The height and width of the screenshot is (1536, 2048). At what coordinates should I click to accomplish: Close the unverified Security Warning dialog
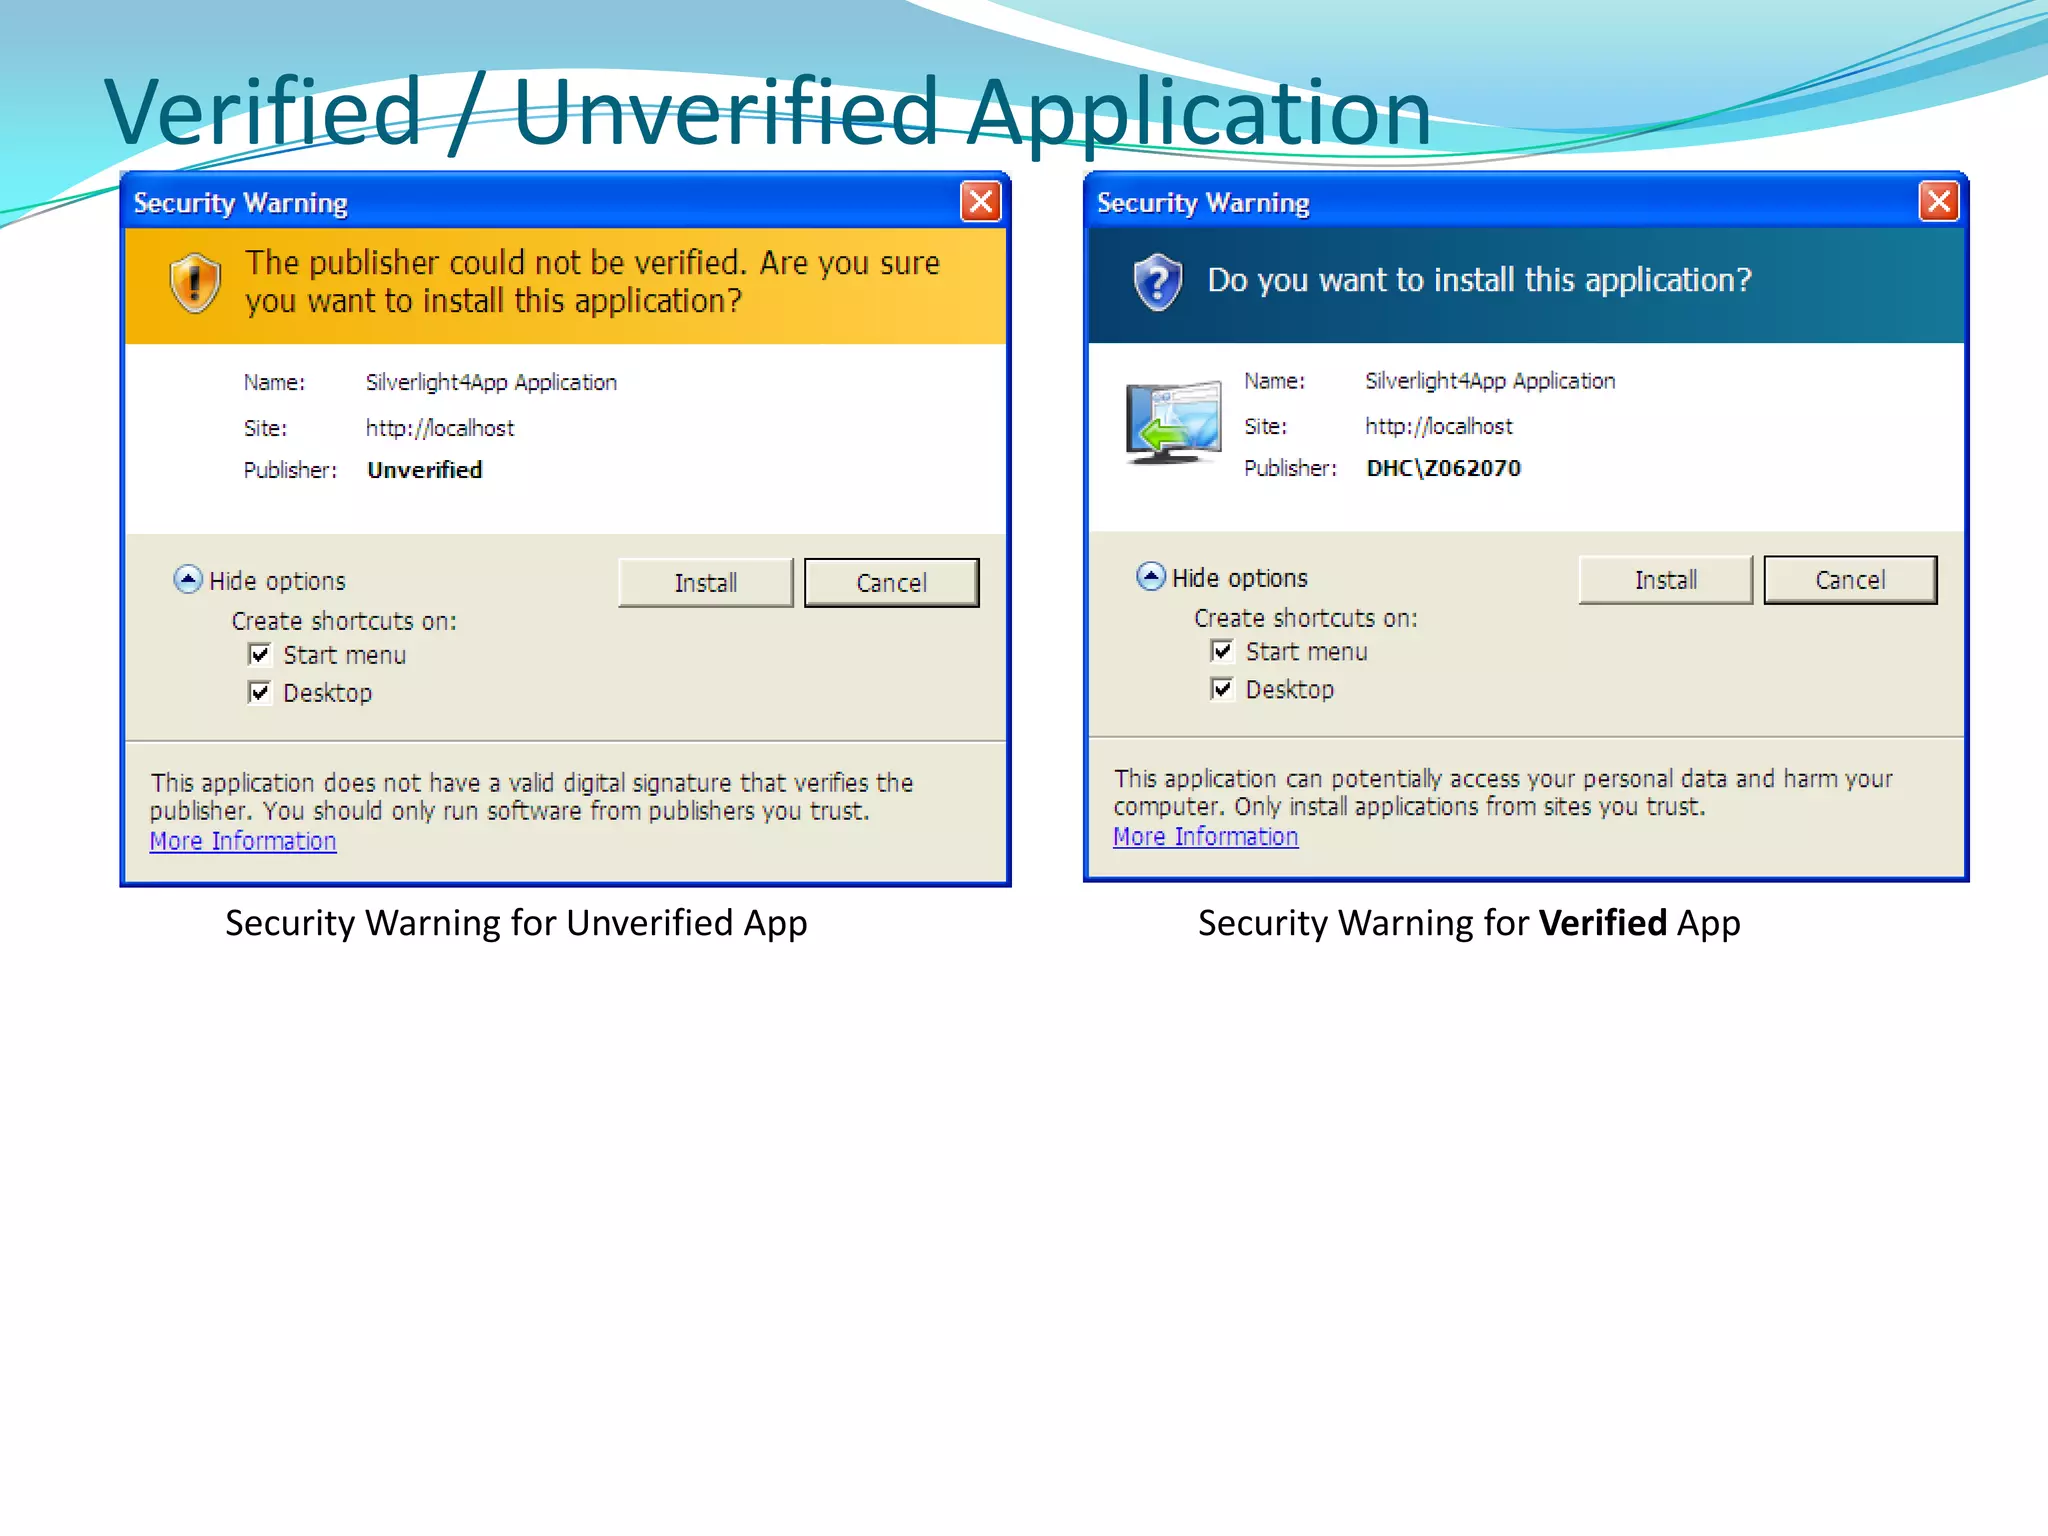[x=980, y=202]
